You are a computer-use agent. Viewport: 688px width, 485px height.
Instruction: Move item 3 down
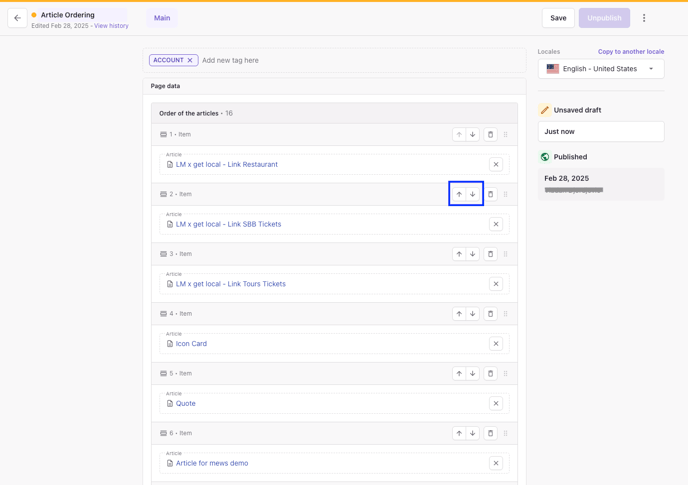click(473, 254)
